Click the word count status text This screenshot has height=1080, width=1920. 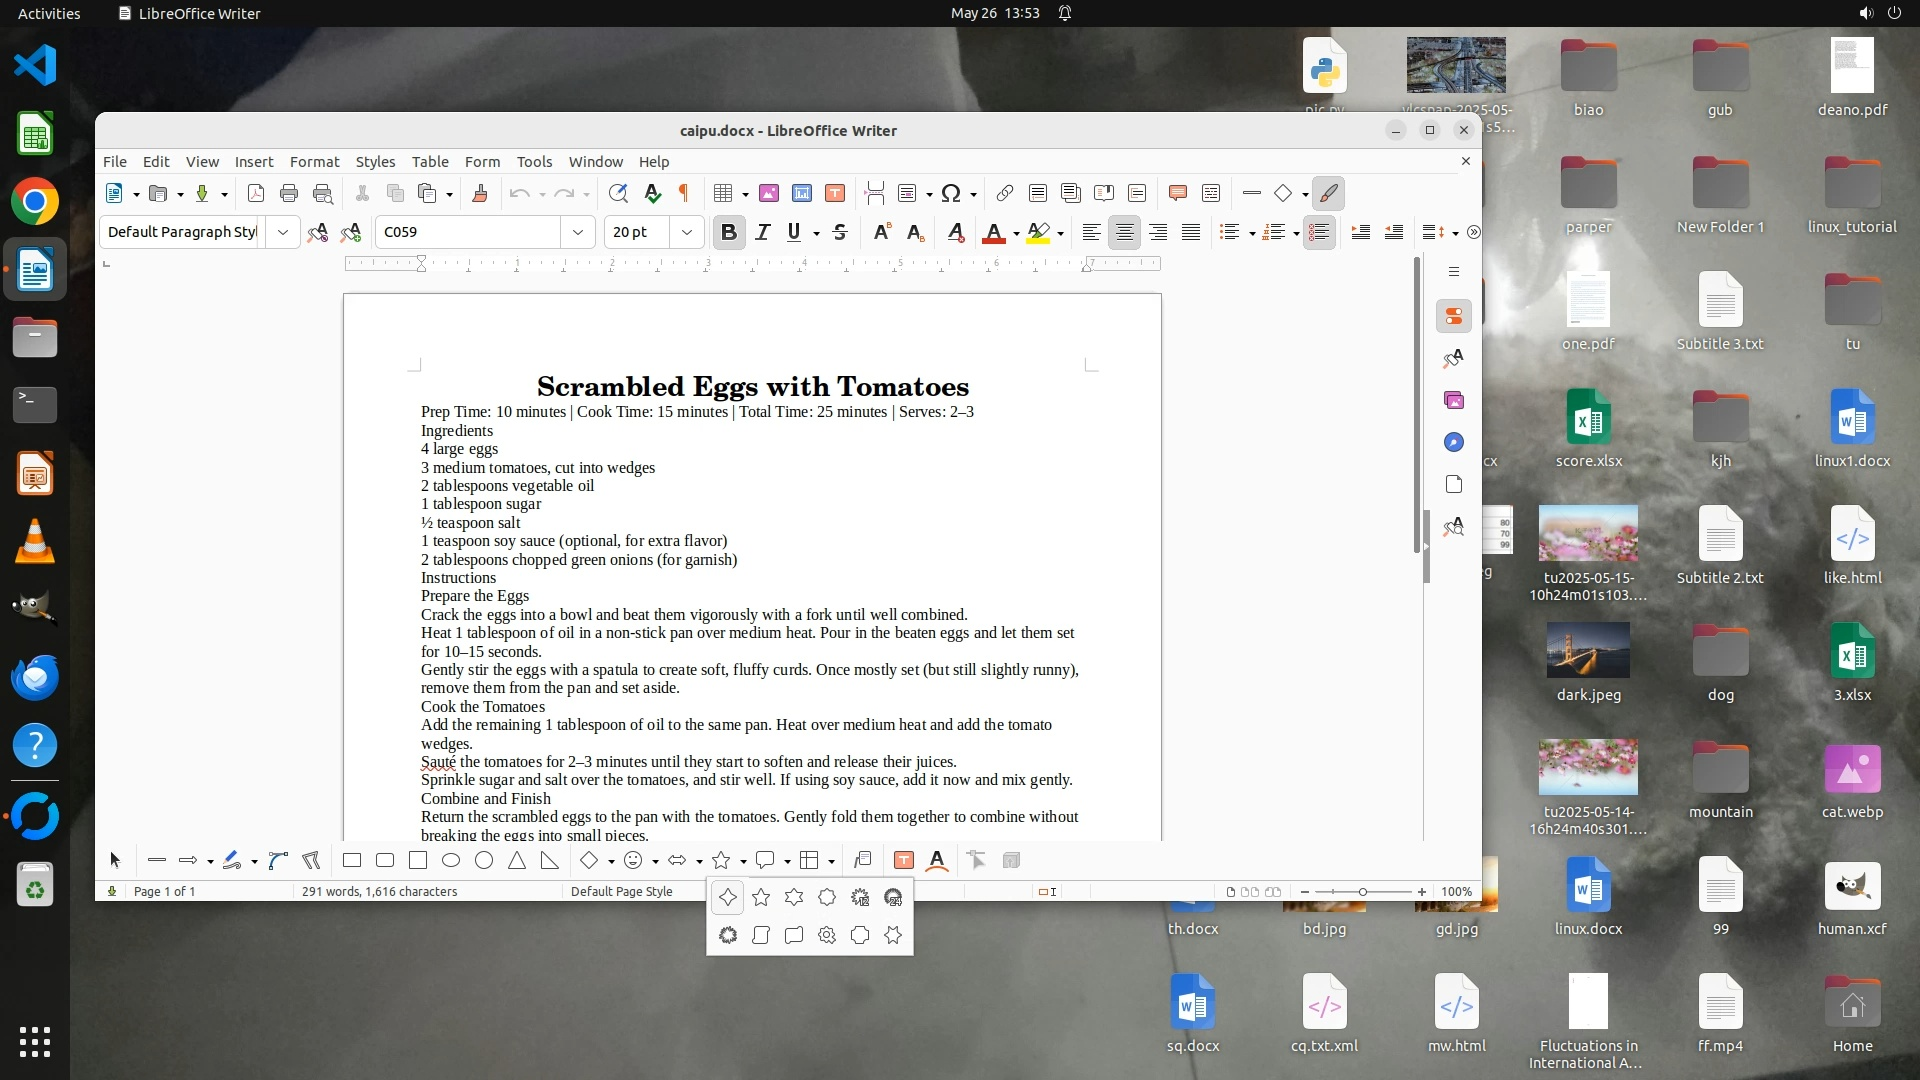[379, 891]
